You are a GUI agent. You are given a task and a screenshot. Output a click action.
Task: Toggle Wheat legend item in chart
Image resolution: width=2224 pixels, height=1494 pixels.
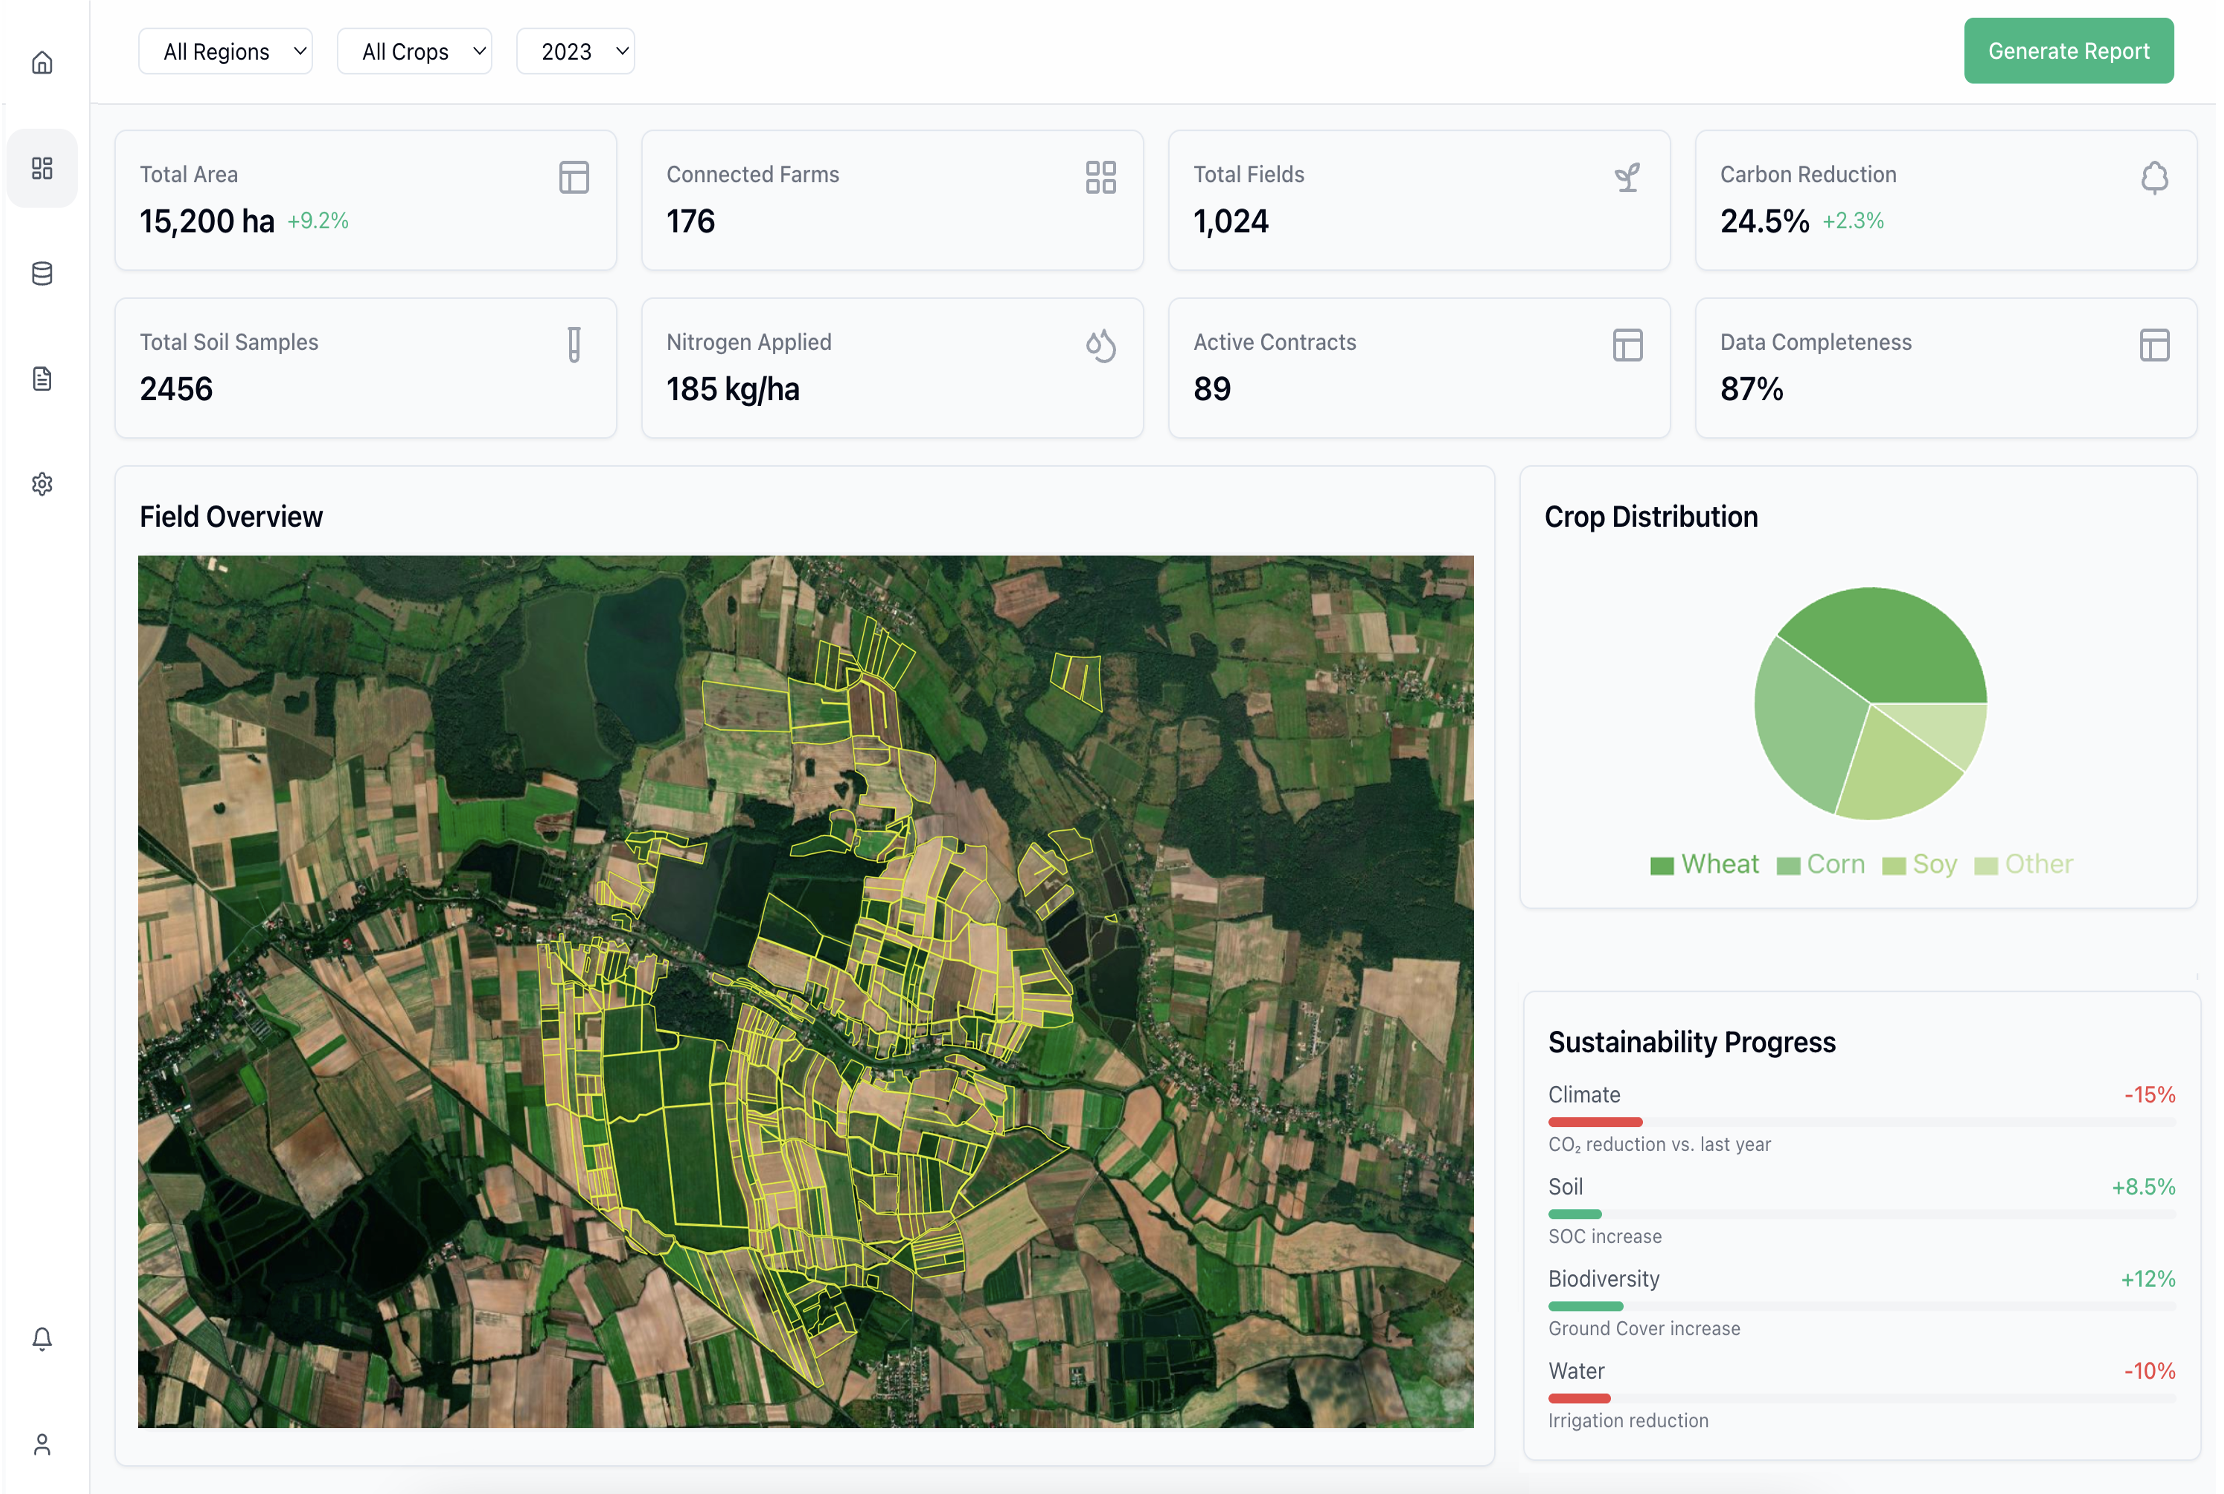(1705, 864)
